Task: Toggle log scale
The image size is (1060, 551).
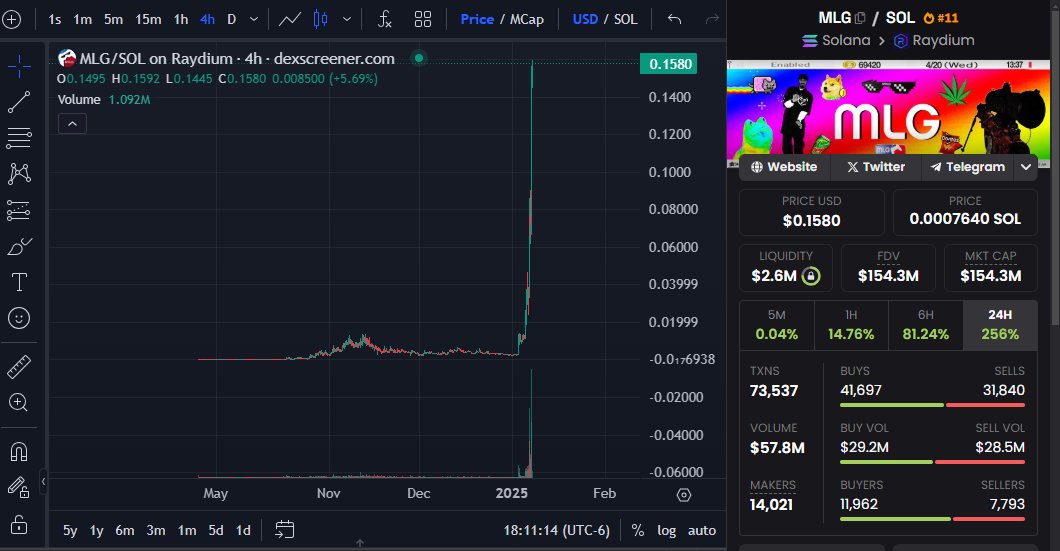Action: pos(667,531)
